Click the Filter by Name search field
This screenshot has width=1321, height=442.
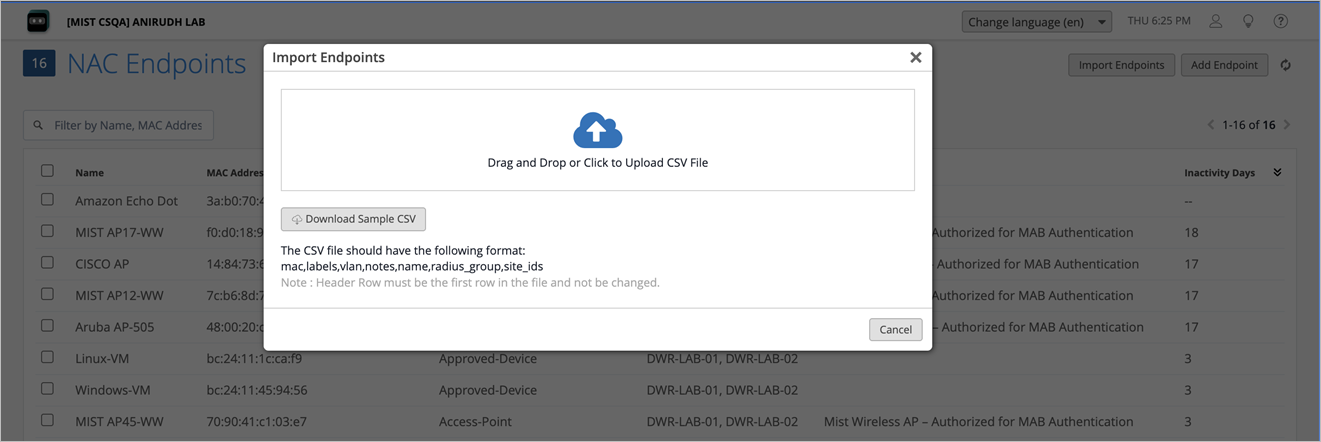coord(118,125)
